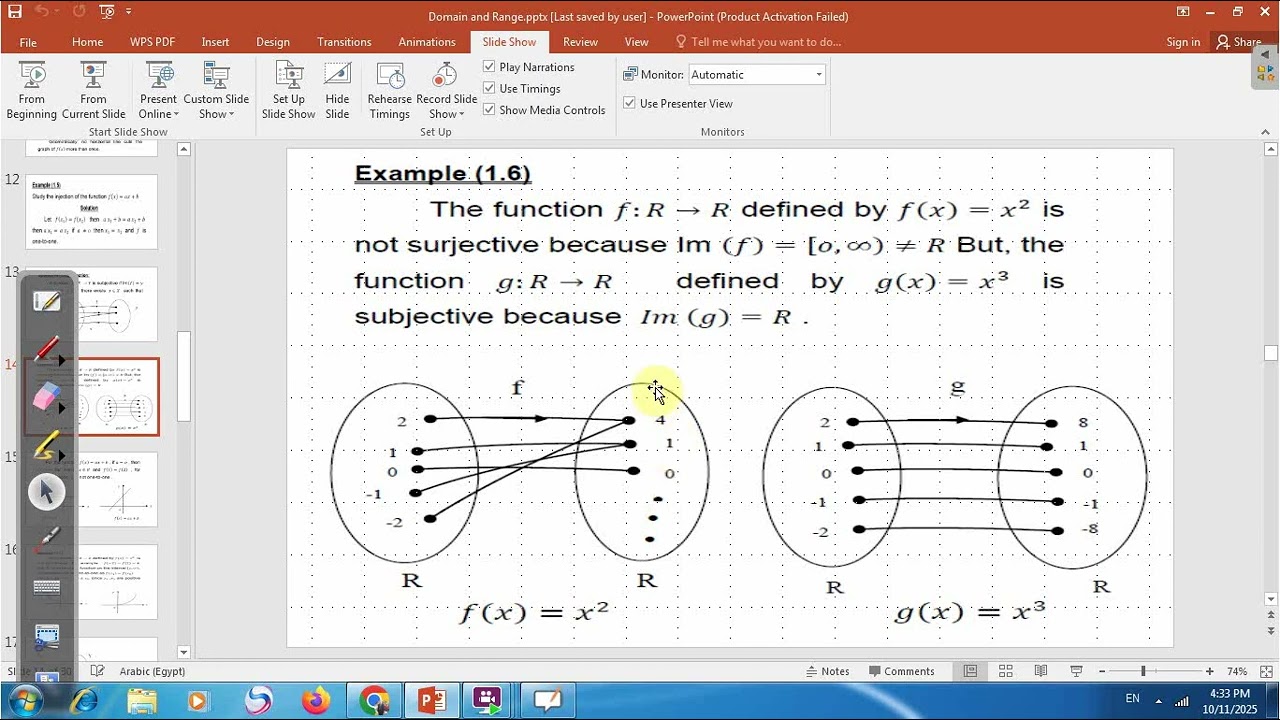The height and width of the screenshot is (720, 1280).
Task: Toggle Use Timings checkbox
Action: 489,88
